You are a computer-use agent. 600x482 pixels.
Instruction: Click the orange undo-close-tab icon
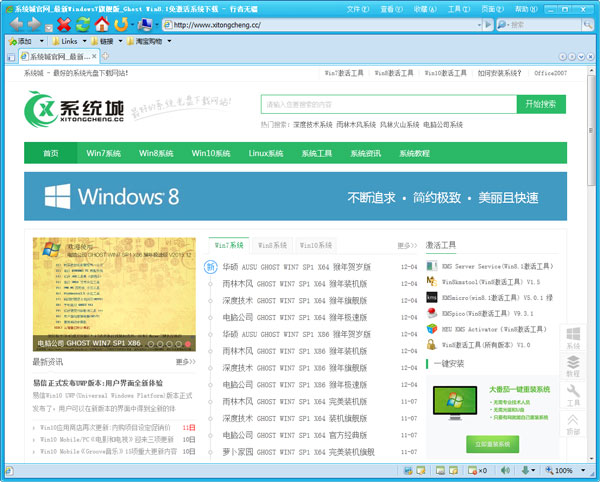tap(121, 24)
